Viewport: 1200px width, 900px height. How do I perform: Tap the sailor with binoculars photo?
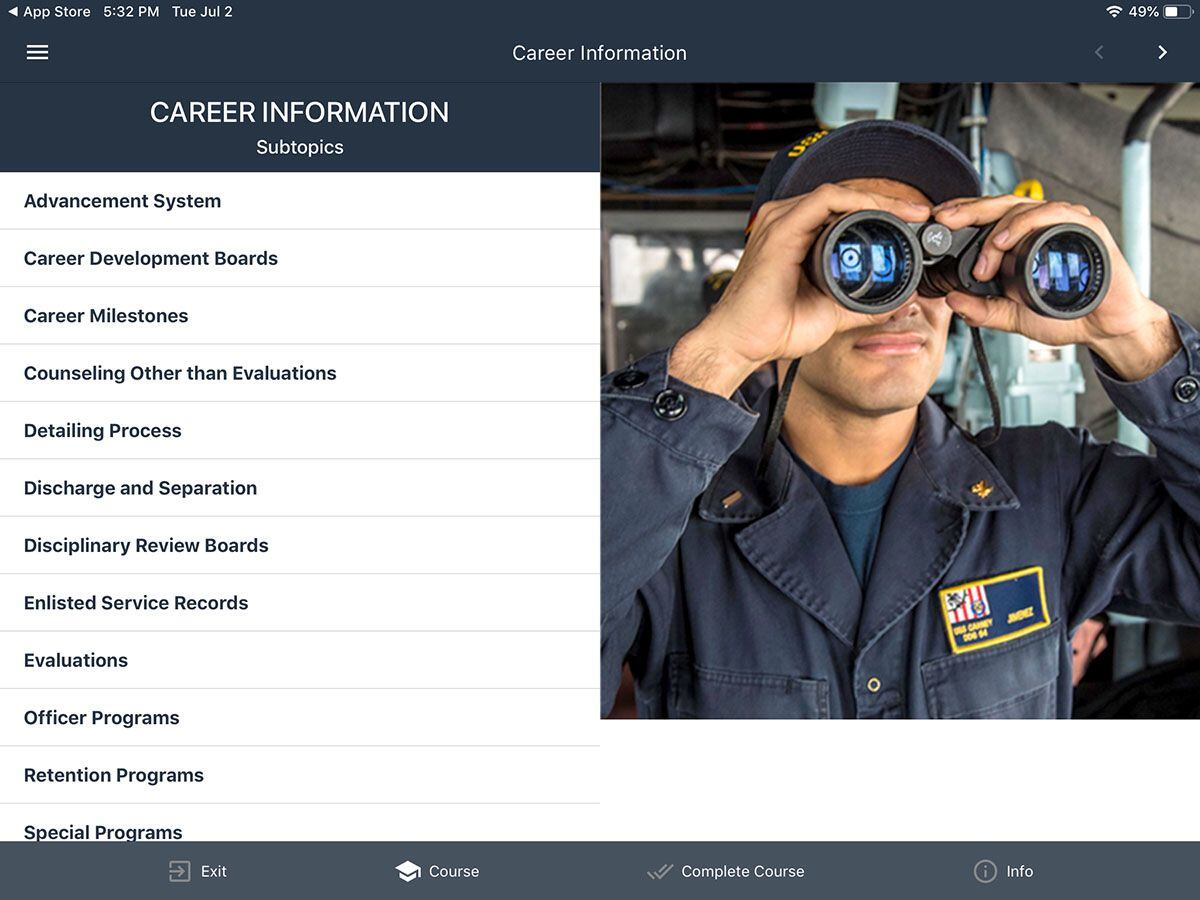click(x=900, y=400)
